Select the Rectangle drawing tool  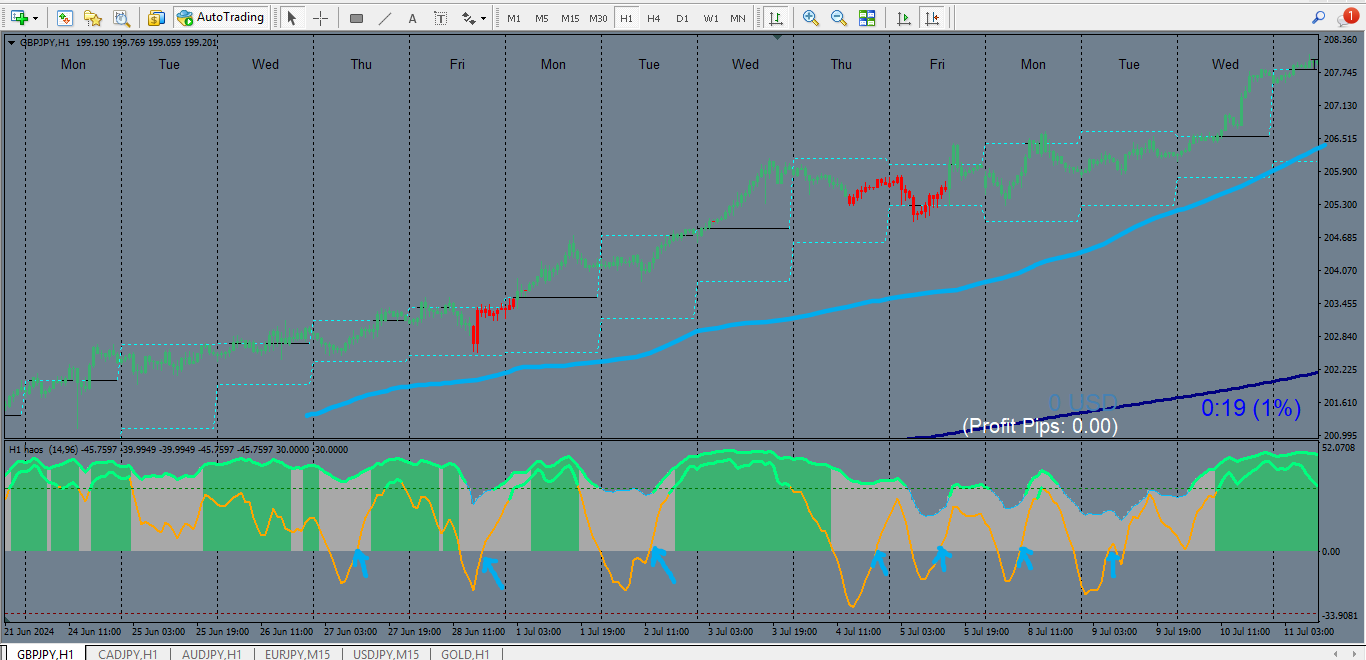point(357,18)
